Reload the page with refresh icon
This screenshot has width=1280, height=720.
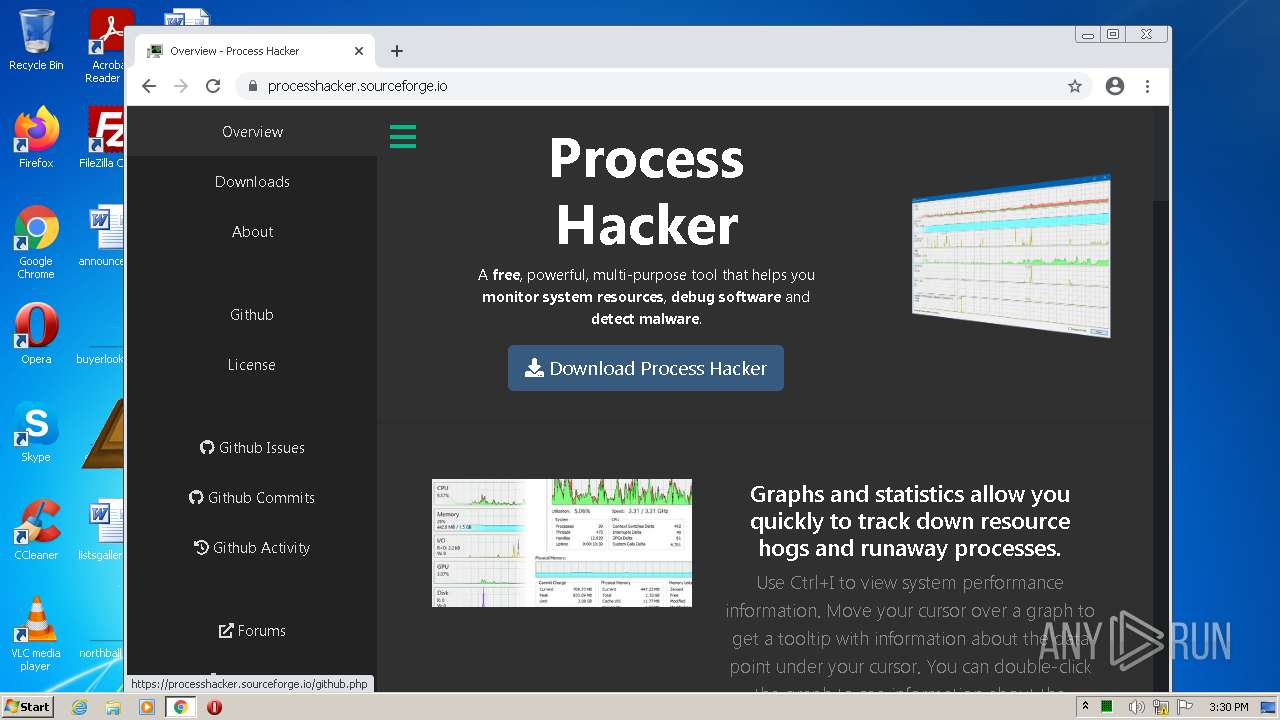213,86
